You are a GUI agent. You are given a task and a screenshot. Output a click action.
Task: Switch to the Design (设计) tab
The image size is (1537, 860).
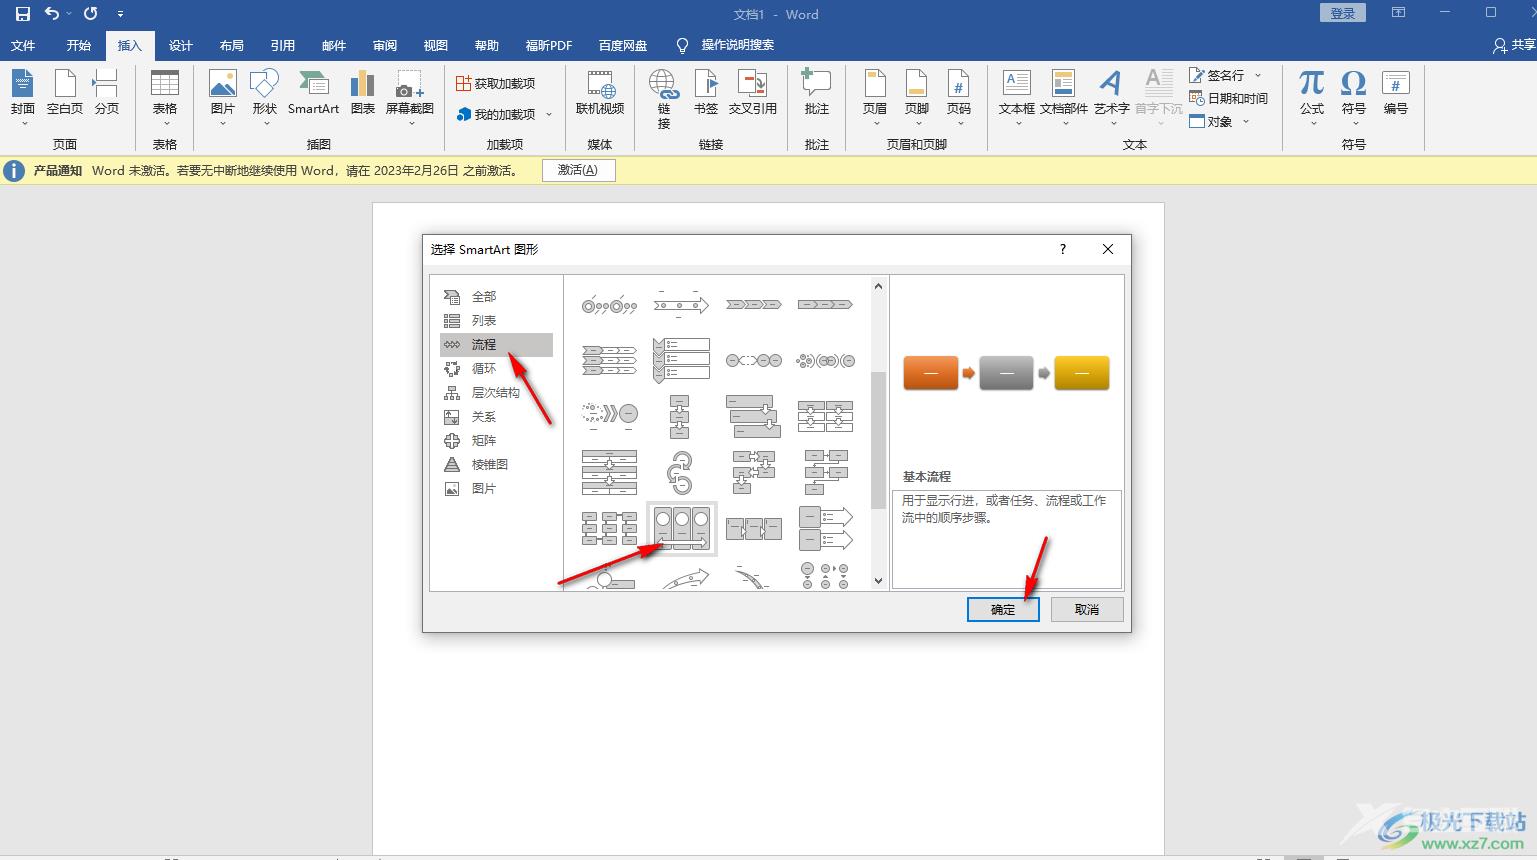[x=181, y=45]
